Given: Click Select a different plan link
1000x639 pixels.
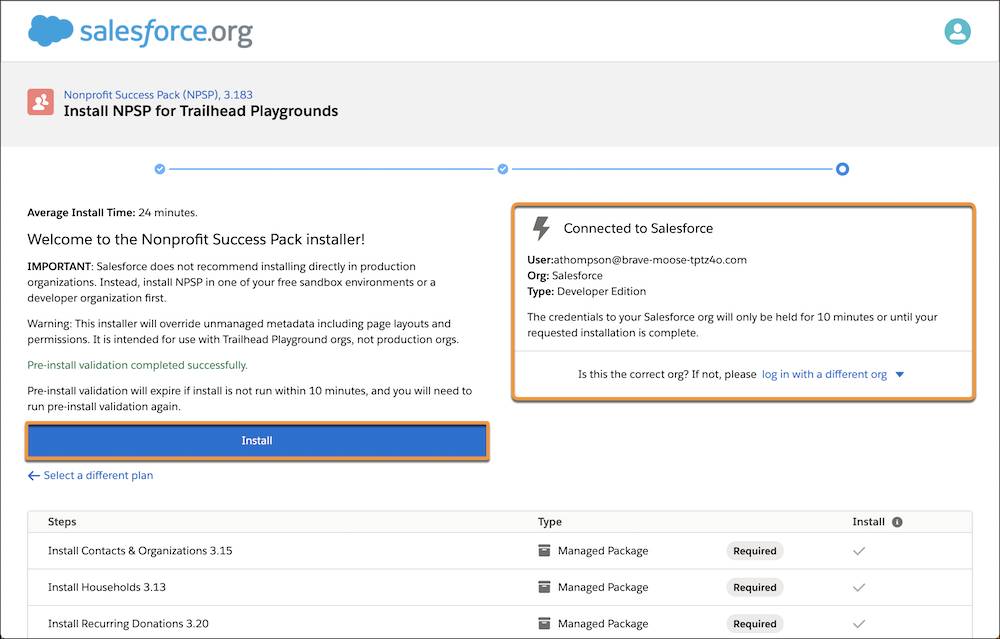Looking at the screenshot, I should [x=98, y=475].
